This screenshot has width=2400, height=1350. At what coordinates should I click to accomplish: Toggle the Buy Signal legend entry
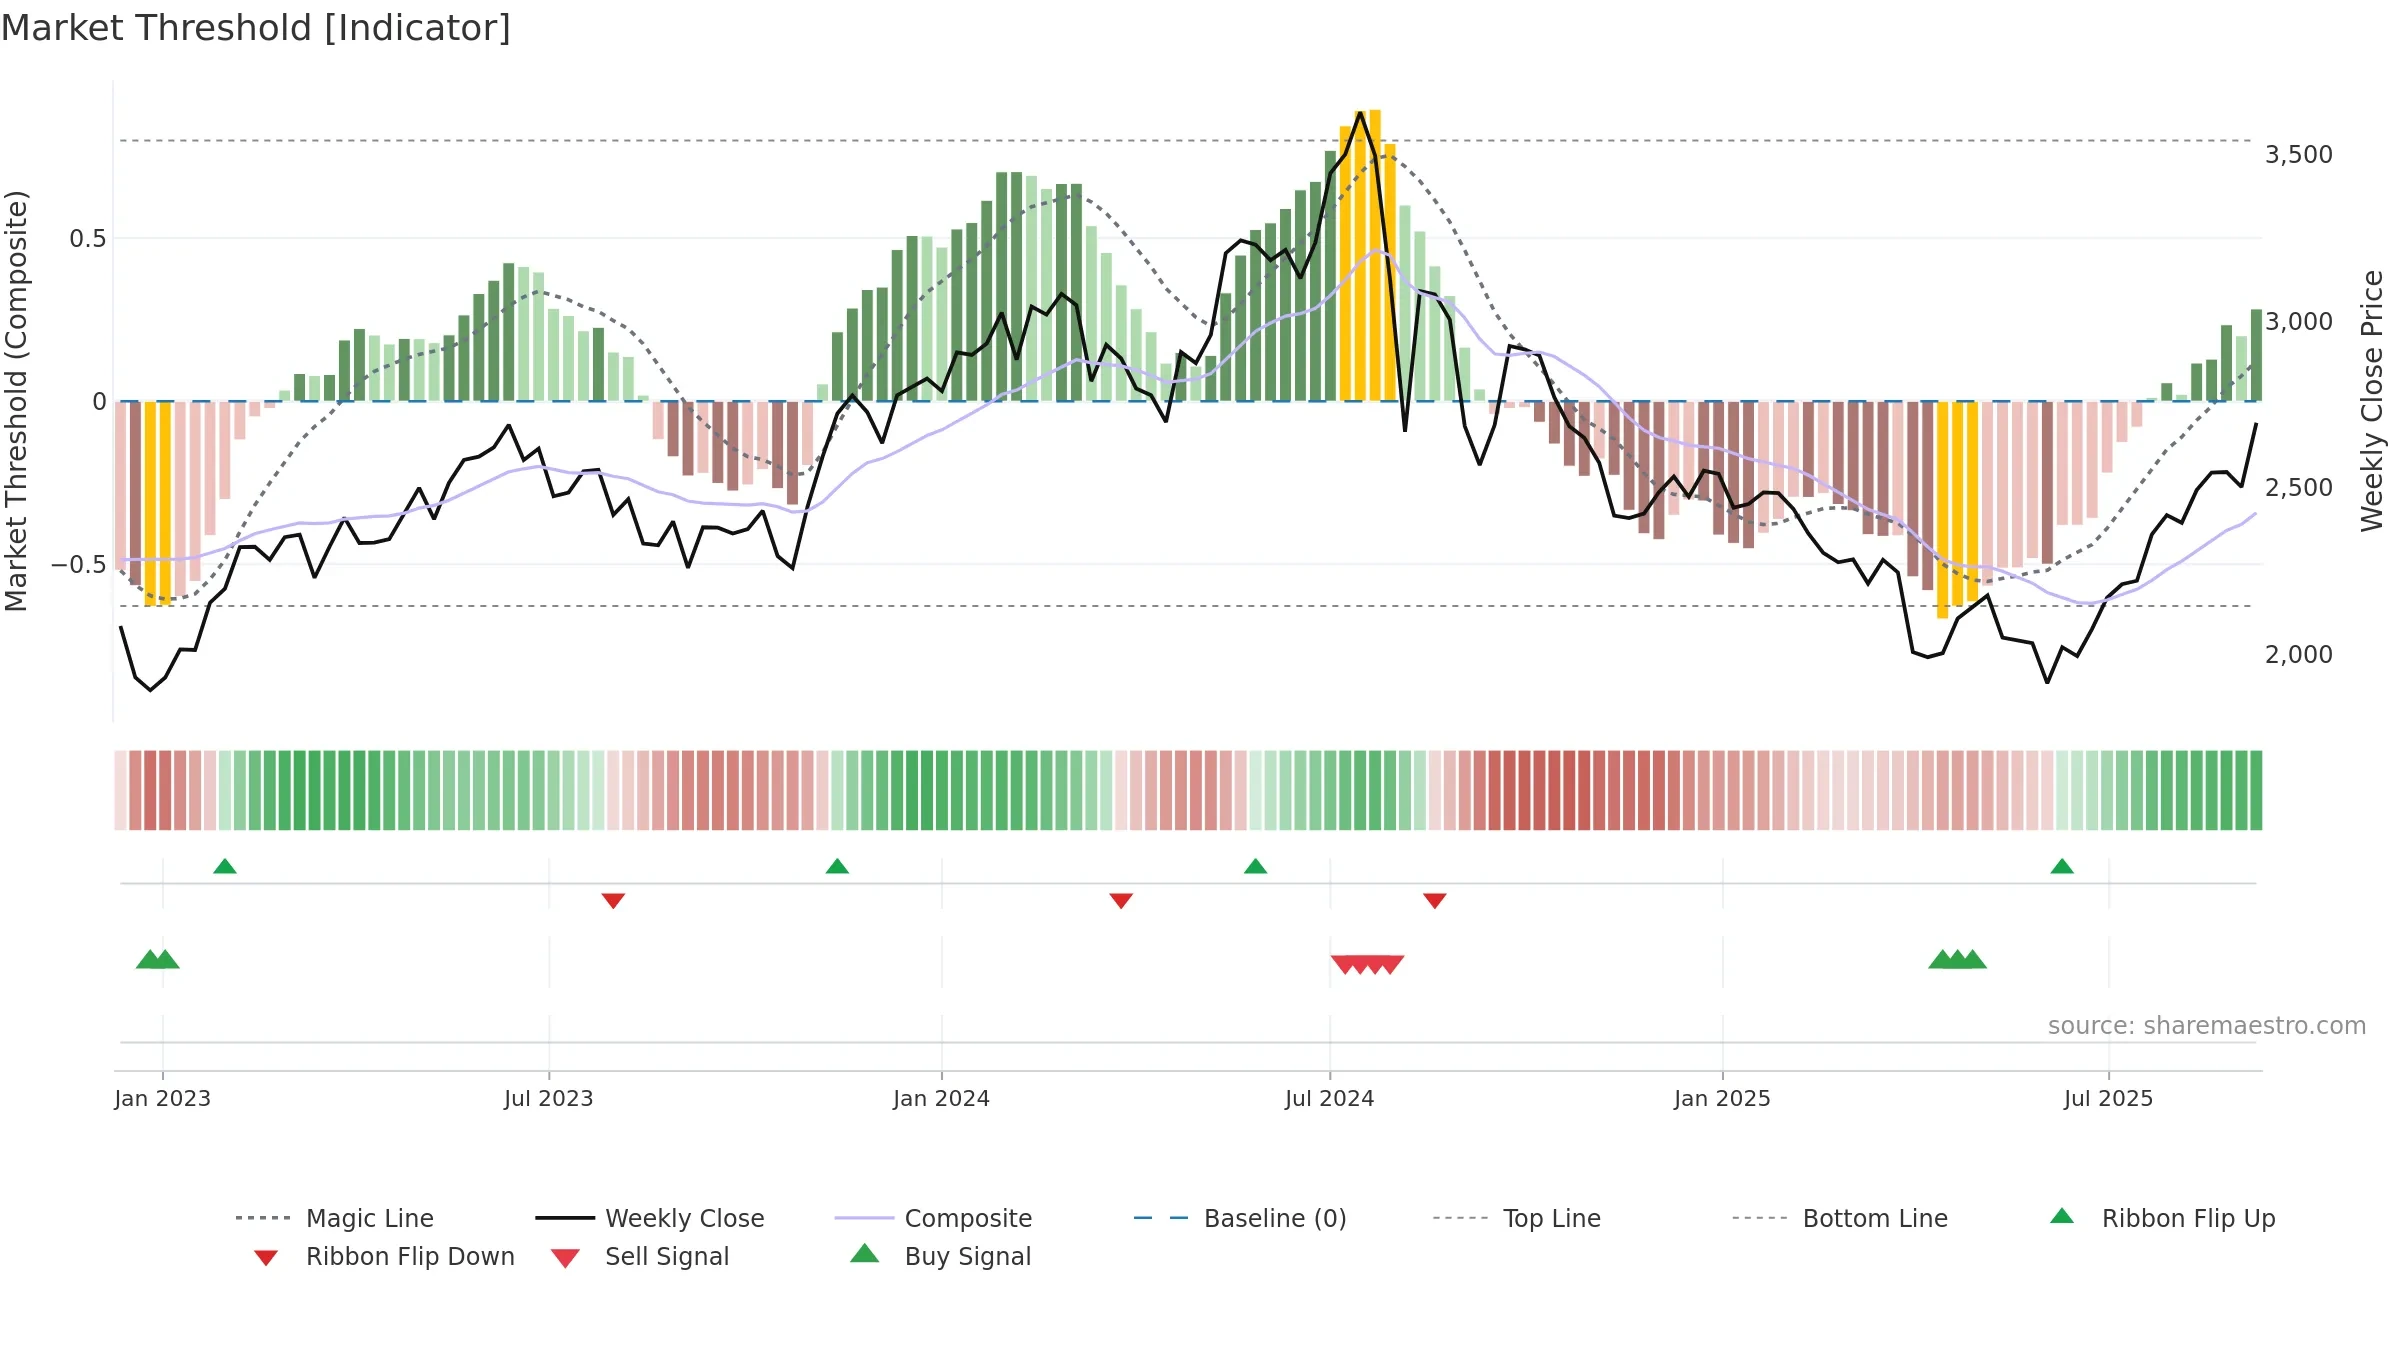(x=940, y=1256)
